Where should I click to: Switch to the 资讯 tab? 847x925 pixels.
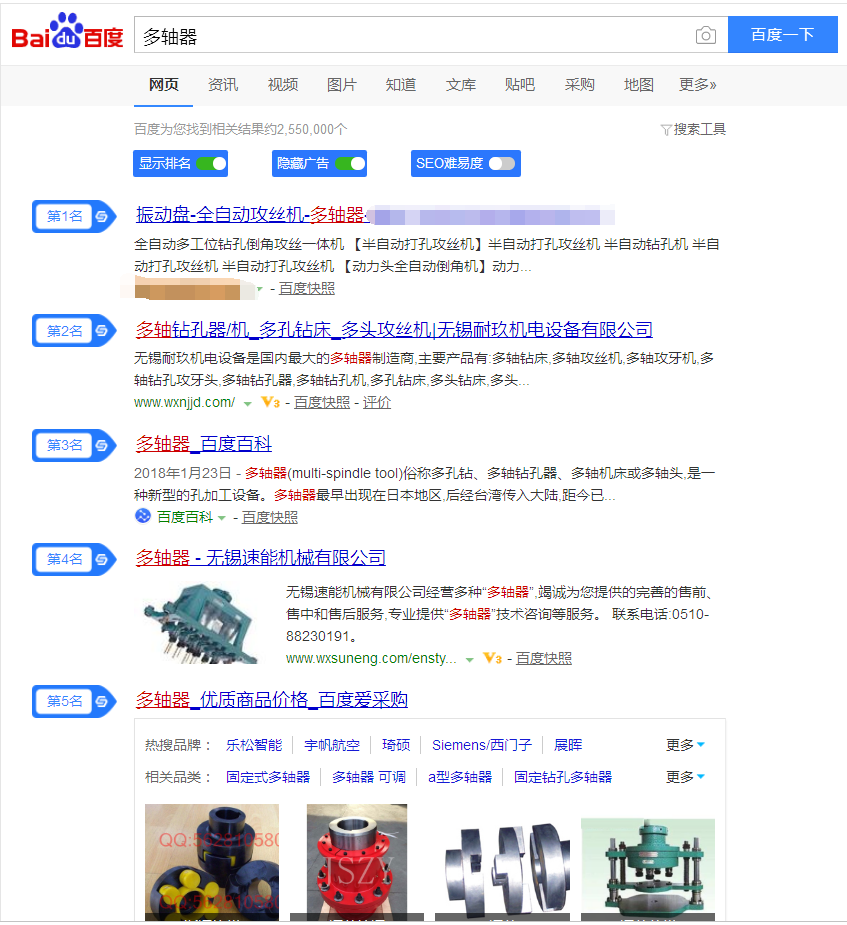coord(223,85)
